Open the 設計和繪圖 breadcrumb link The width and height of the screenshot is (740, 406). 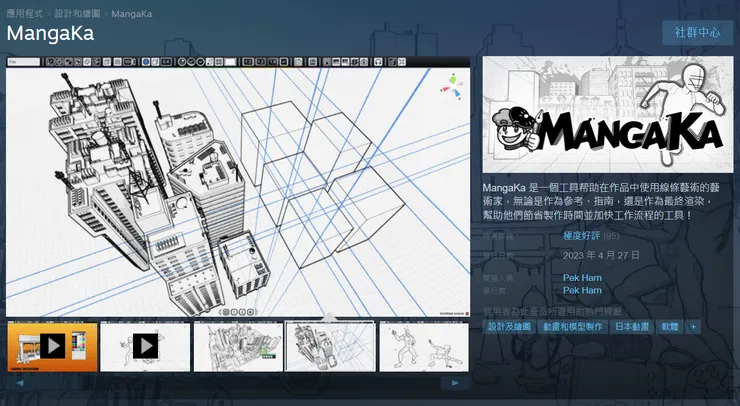[77, 14]
